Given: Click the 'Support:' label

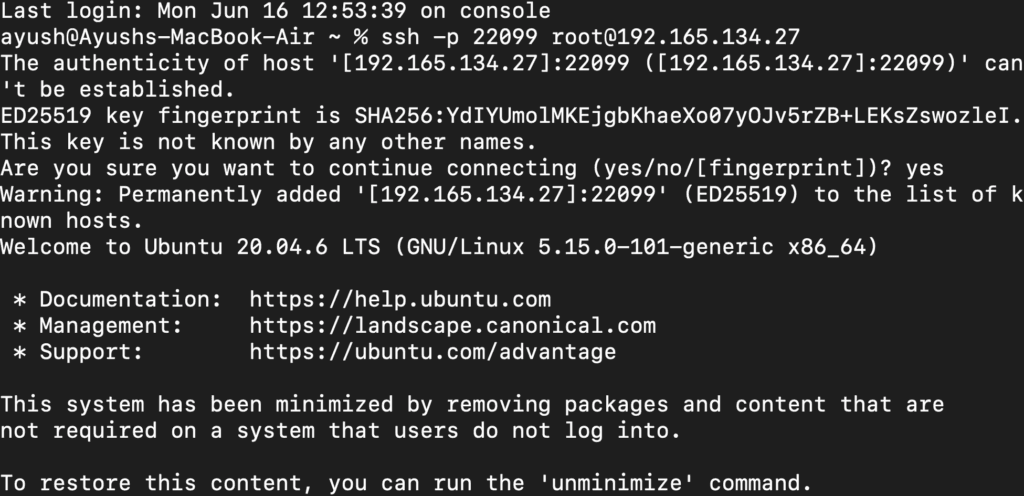Looking at the screenshot, I should pos(92,351).
